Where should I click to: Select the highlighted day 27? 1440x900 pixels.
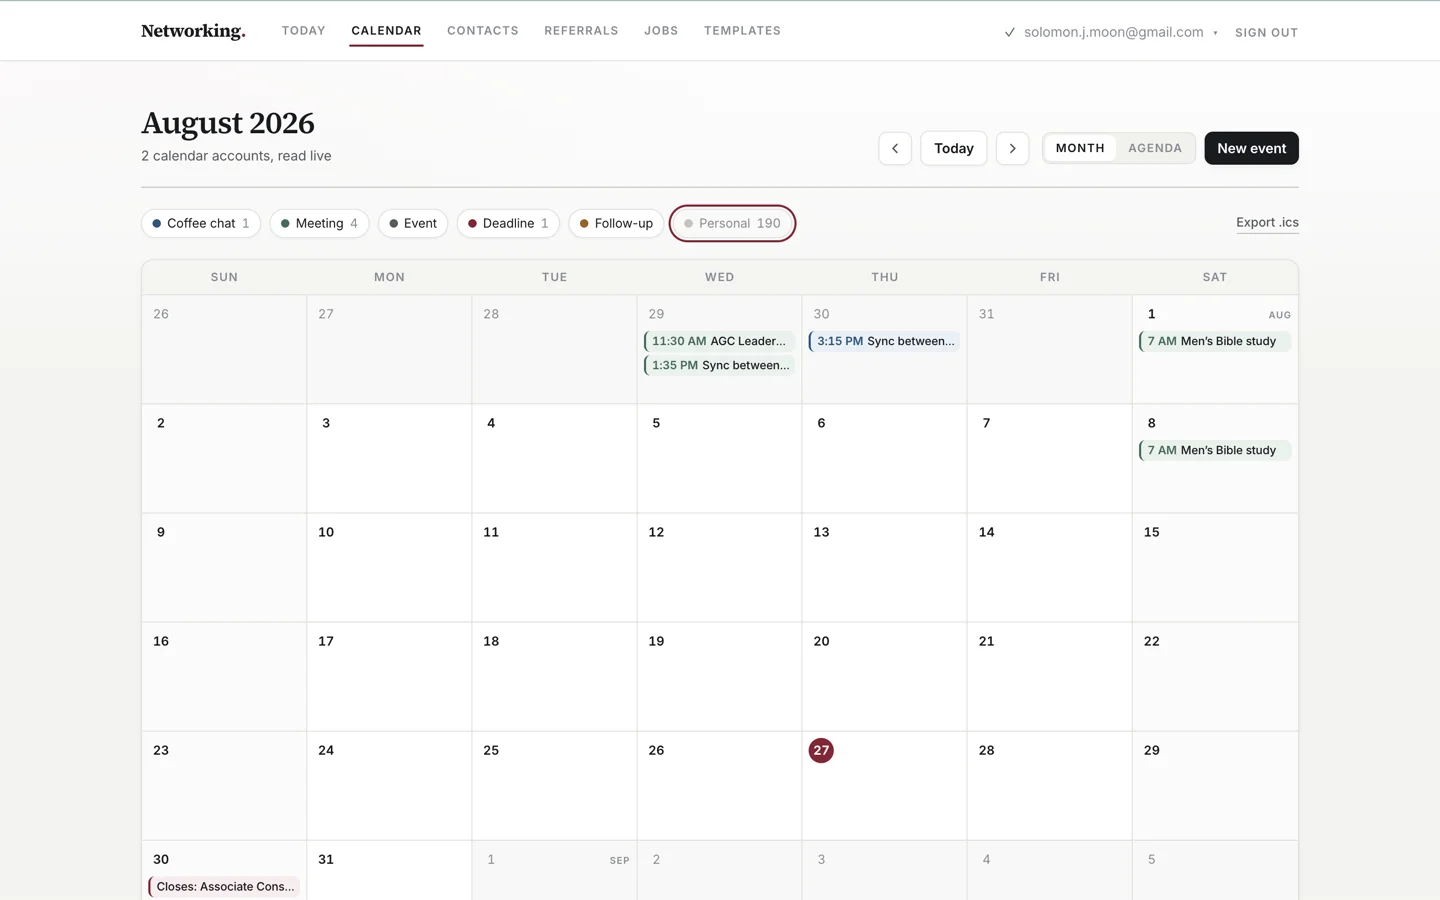821,750
